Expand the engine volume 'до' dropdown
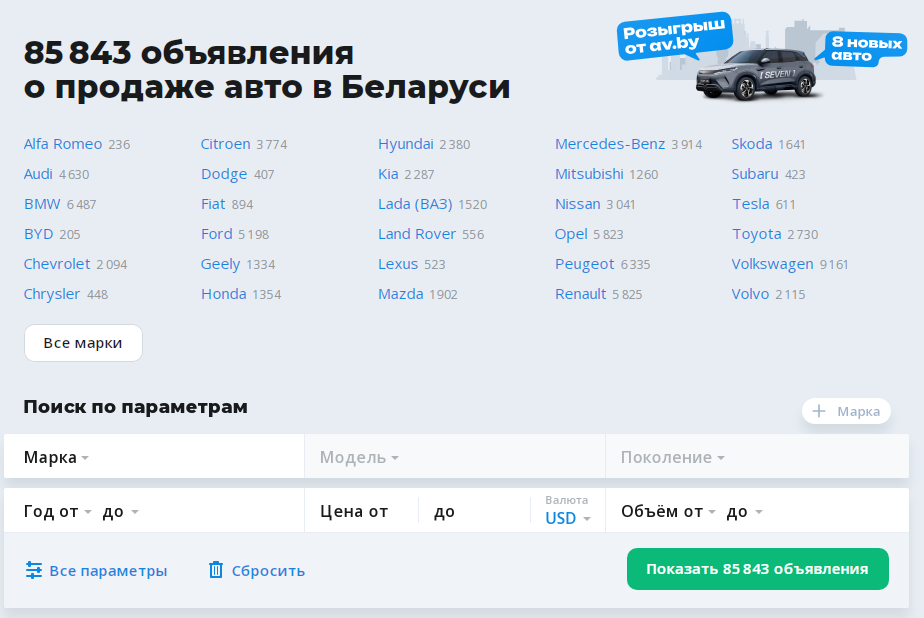Image resolution: width=924 pixels, height=618 pixels. tap(744, 511)
